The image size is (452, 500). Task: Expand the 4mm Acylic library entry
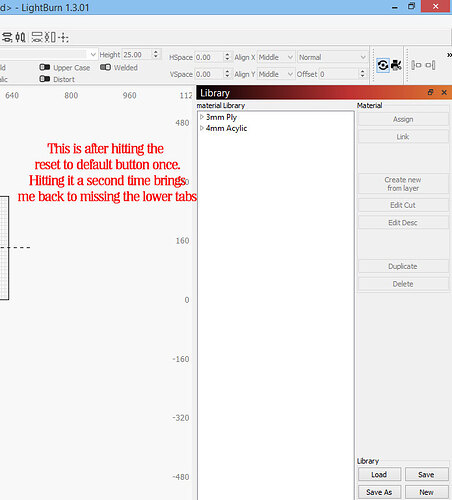click(x=202, y=128)
